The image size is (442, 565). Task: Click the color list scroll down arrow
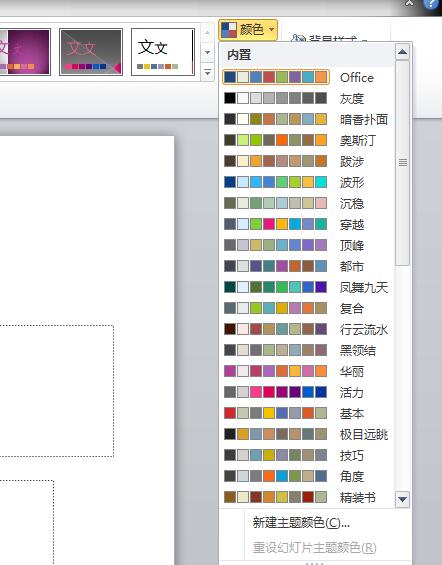tap(402, 499)
